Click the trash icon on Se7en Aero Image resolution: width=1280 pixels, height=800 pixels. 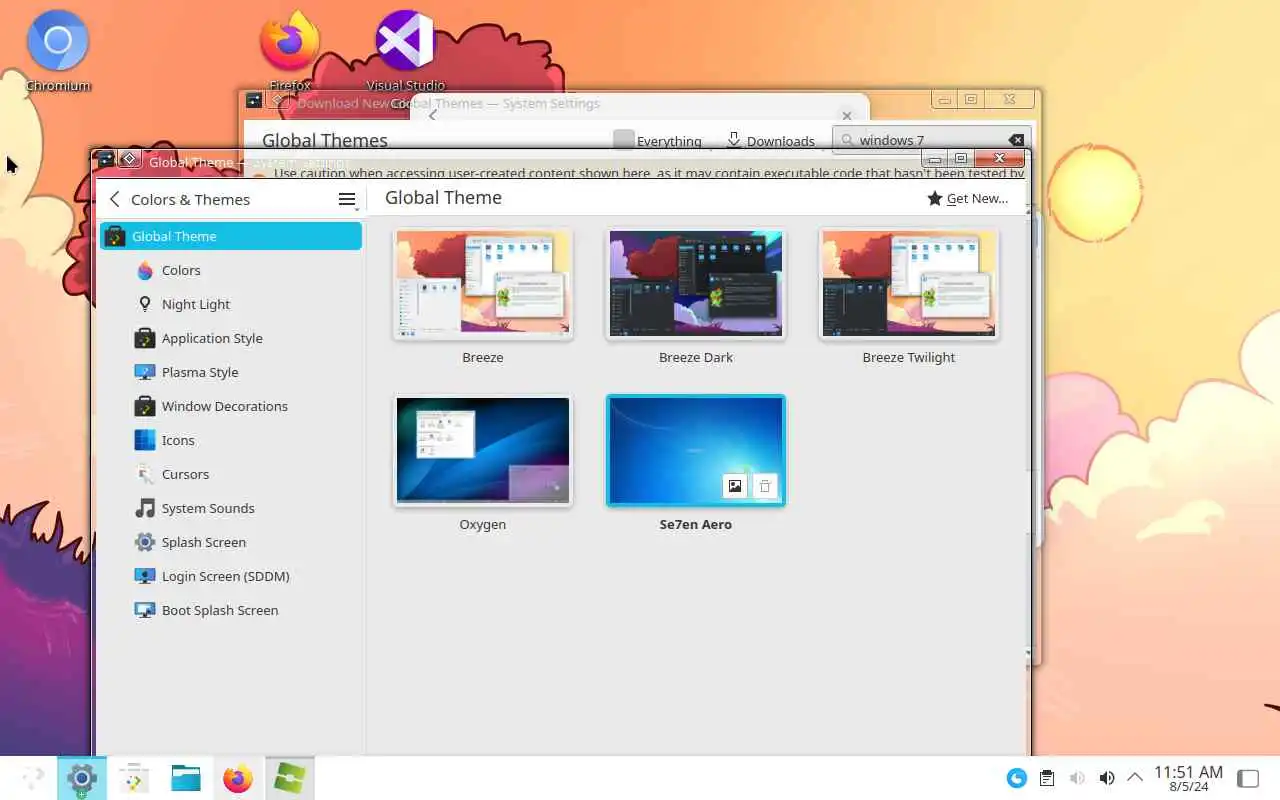click(x=765, y=486)
